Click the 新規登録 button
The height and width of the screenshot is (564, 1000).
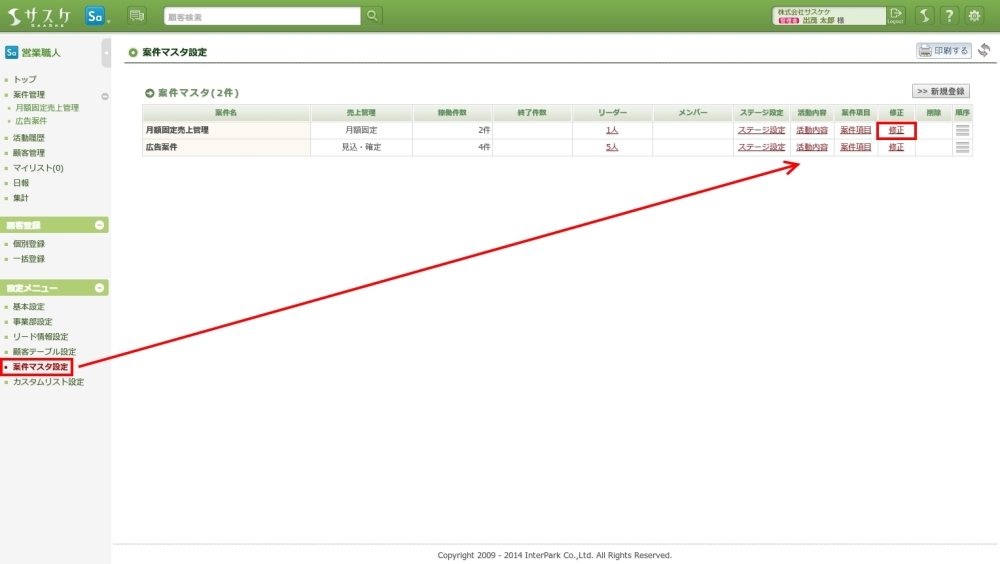[941, 91]
